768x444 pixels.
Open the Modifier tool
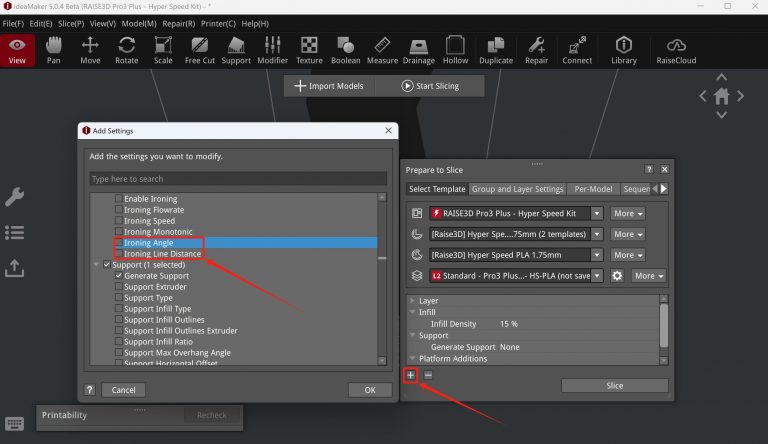pyautogui.click(x=272, y=50)
